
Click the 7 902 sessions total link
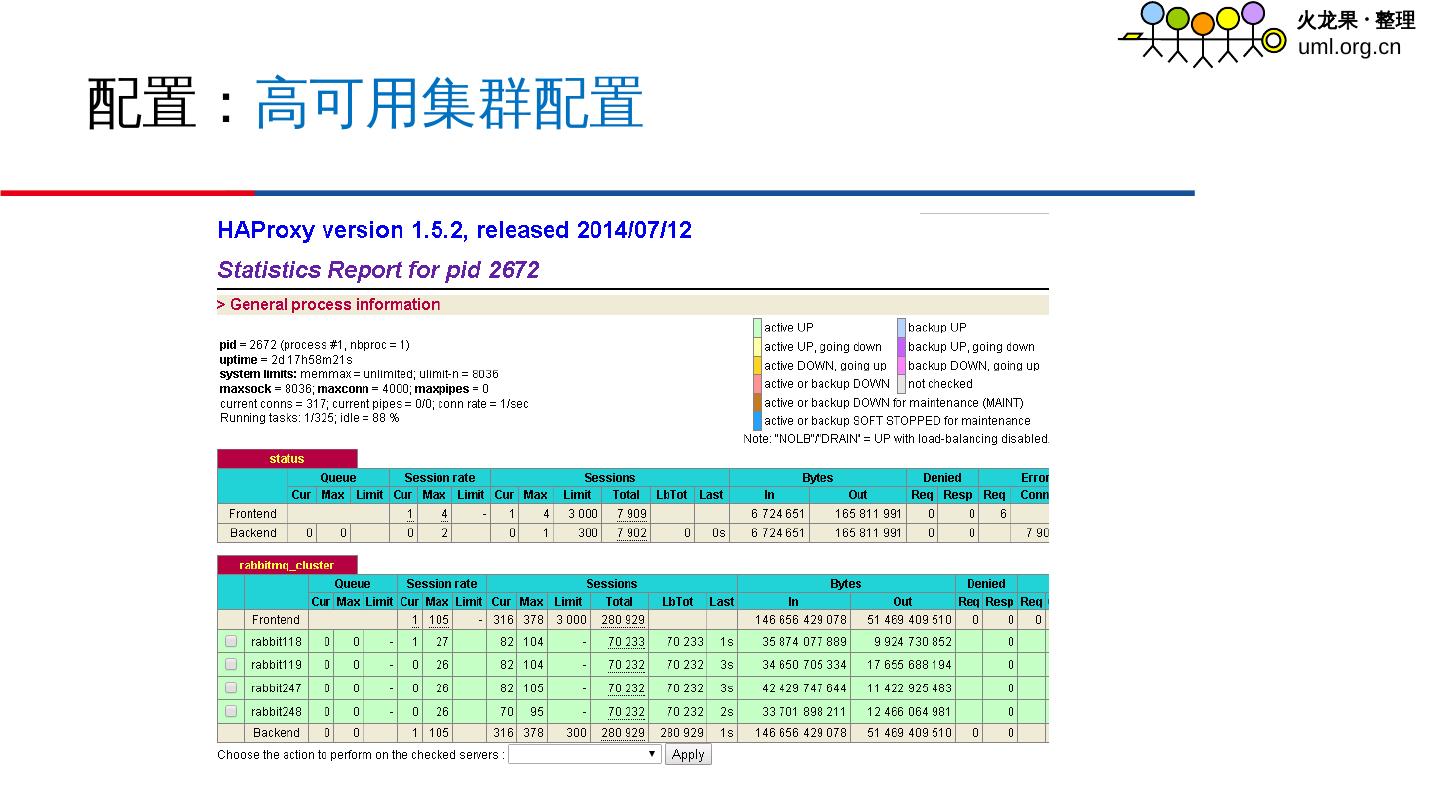tap(631, 533)
